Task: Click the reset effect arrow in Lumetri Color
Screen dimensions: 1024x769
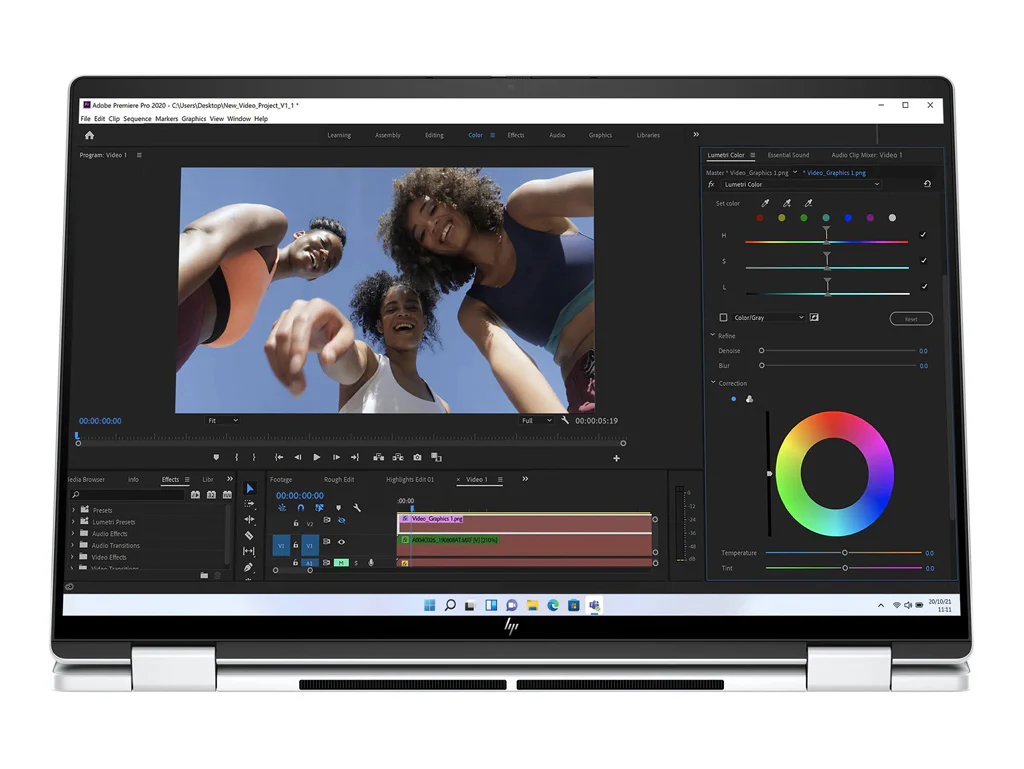Action: [927, 184]
